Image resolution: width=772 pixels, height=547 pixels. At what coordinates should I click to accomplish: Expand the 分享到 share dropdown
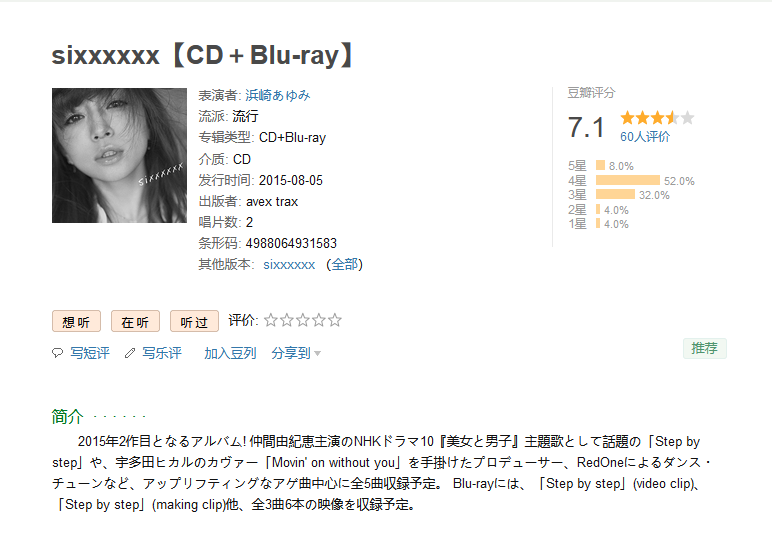point(296,353)
